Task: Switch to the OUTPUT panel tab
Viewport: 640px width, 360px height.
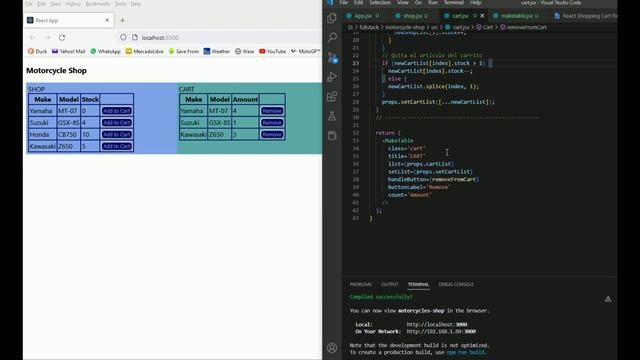Action: [389, 284]
